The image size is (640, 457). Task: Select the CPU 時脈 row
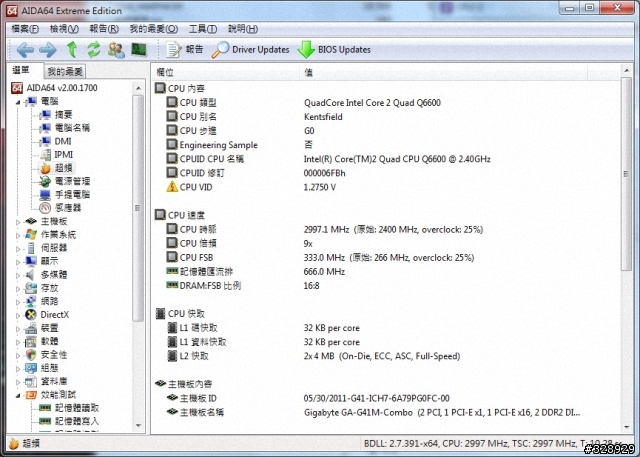click(x=385, y=229)
